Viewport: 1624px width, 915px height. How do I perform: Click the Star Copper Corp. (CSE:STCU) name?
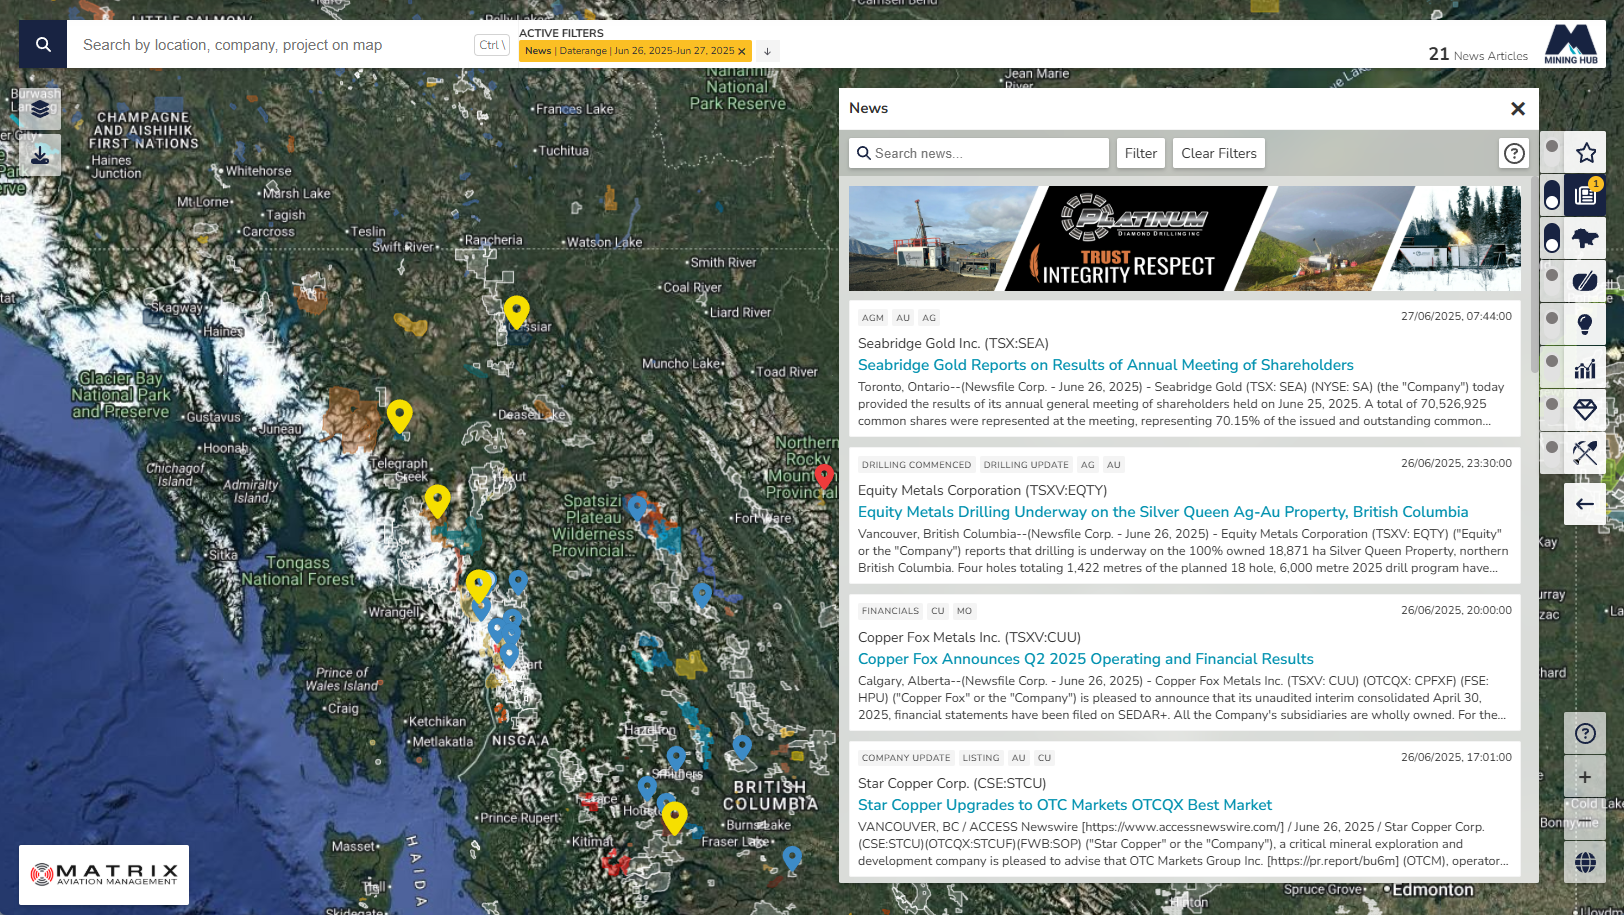[952, 783]
